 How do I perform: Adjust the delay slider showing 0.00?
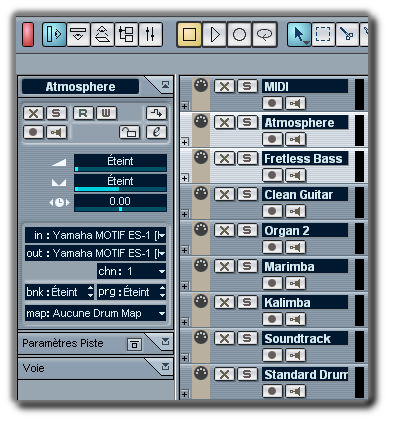pos(120,203)
